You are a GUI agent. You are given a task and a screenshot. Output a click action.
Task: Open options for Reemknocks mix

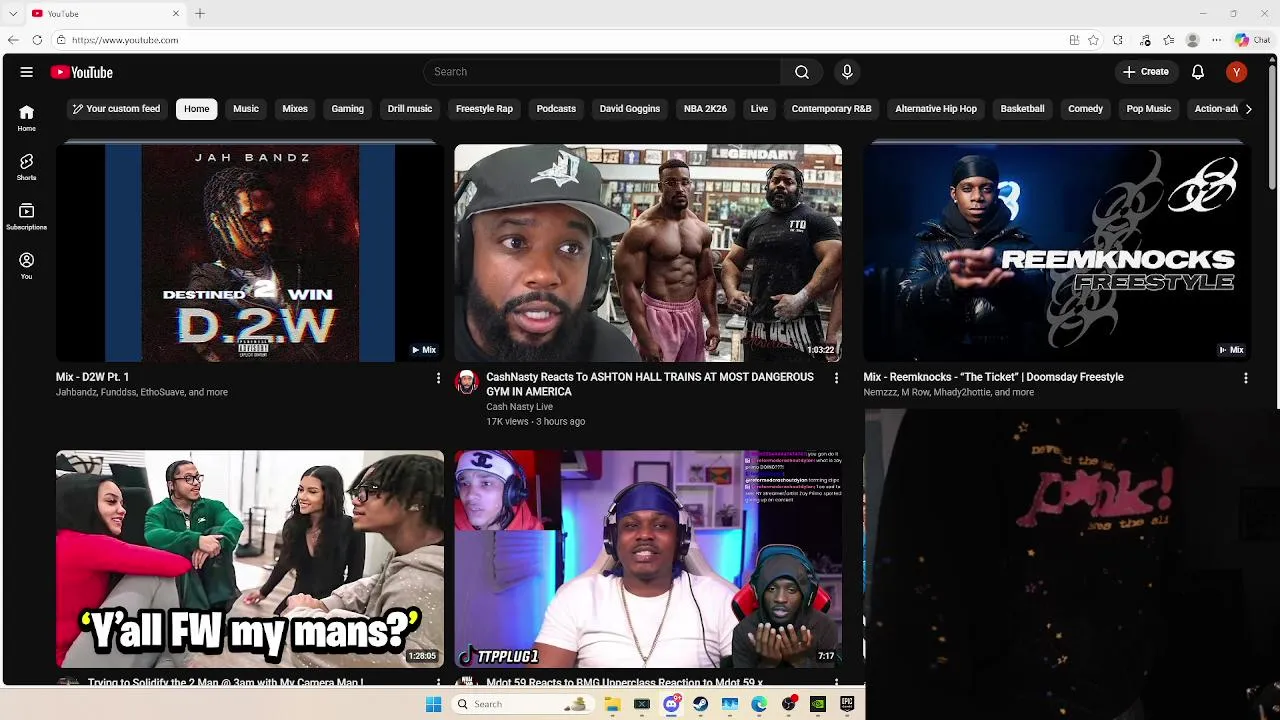click(x=1245, y=378)
